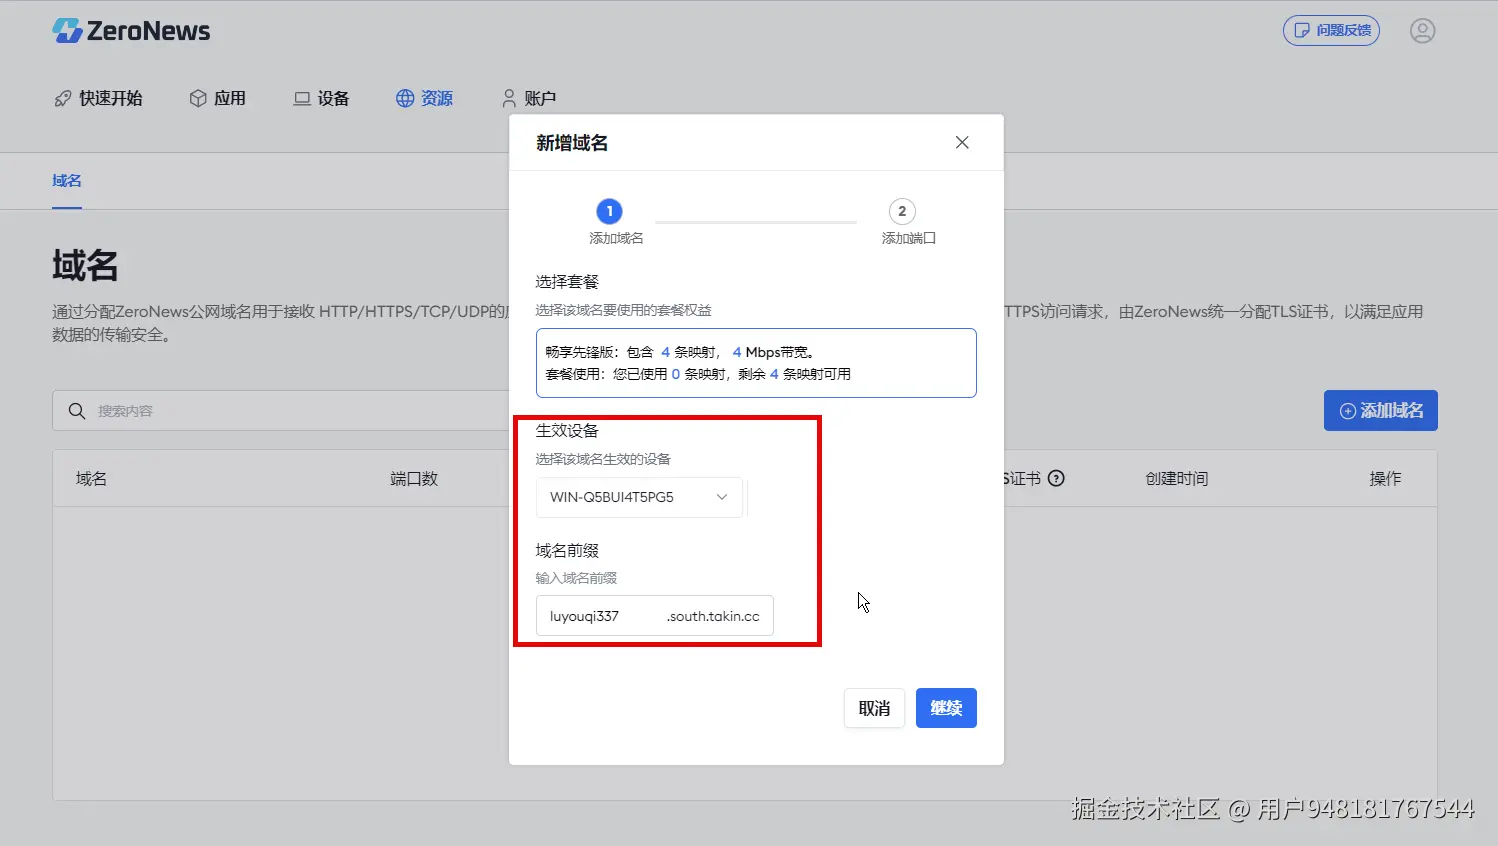Screen dimensions: 1498x846
Task: Open the 快速开始 menu item
Action: point(98,98)
